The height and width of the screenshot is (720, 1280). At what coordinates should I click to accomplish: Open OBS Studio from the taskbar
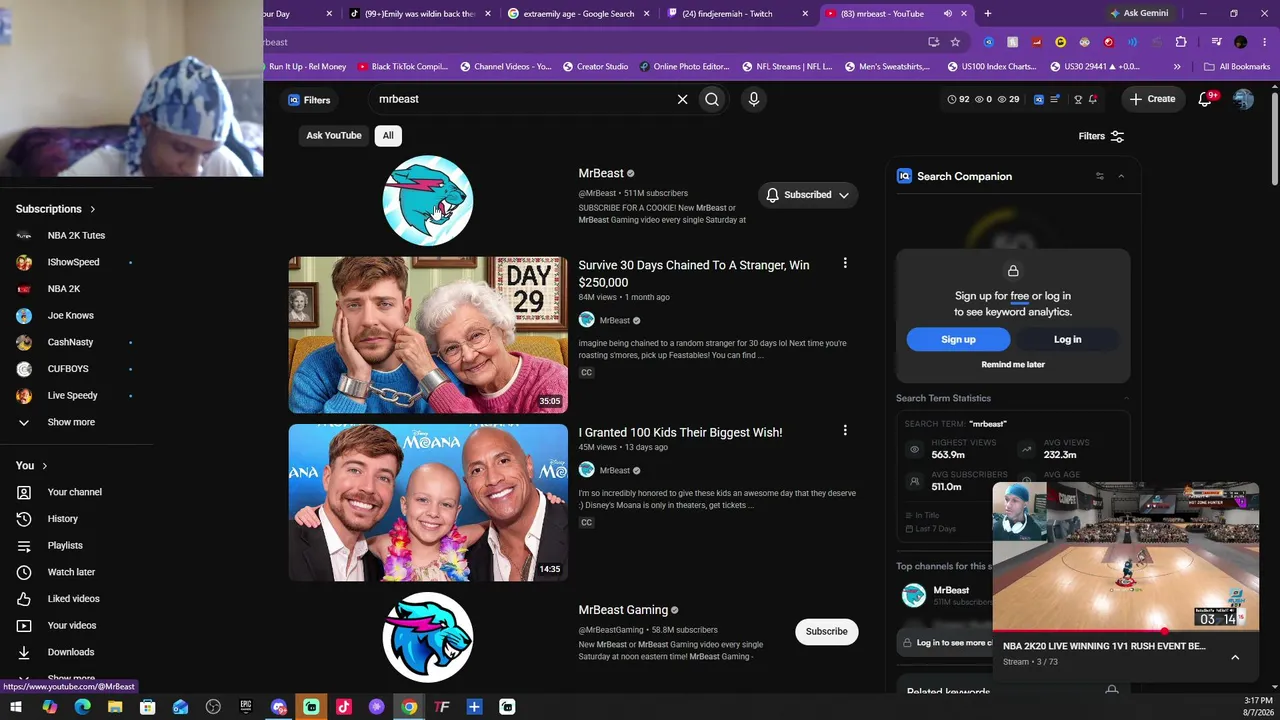[x=213, y=707]
